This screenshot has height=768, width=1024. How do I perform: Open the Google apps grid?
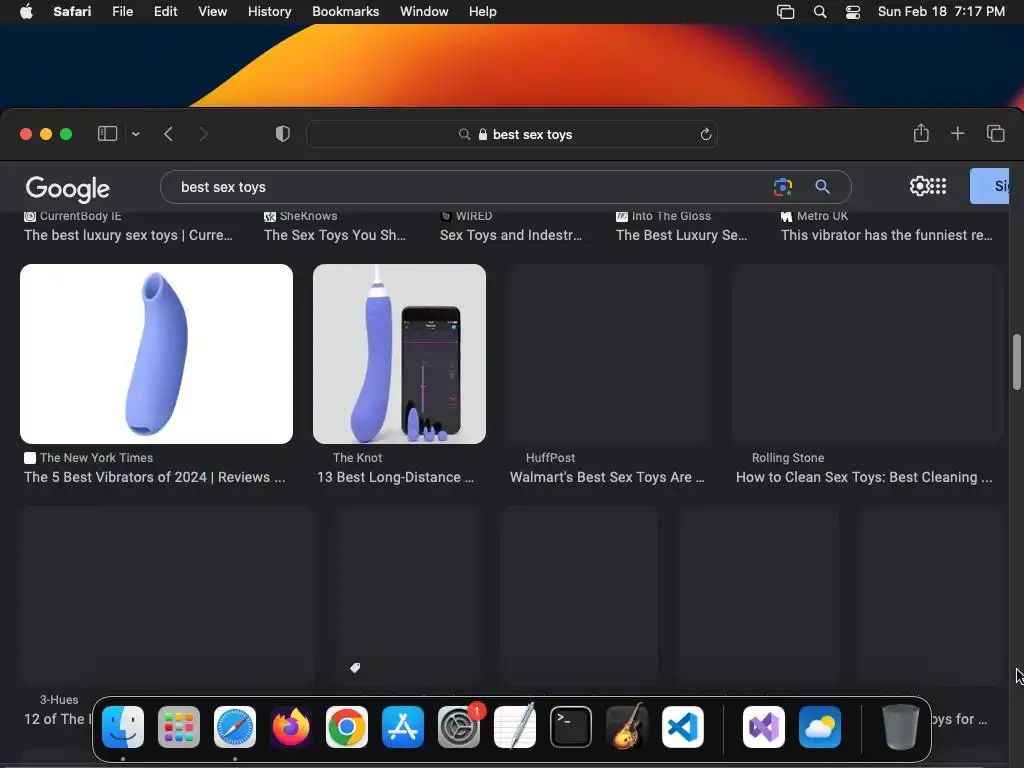pos(938,186)
